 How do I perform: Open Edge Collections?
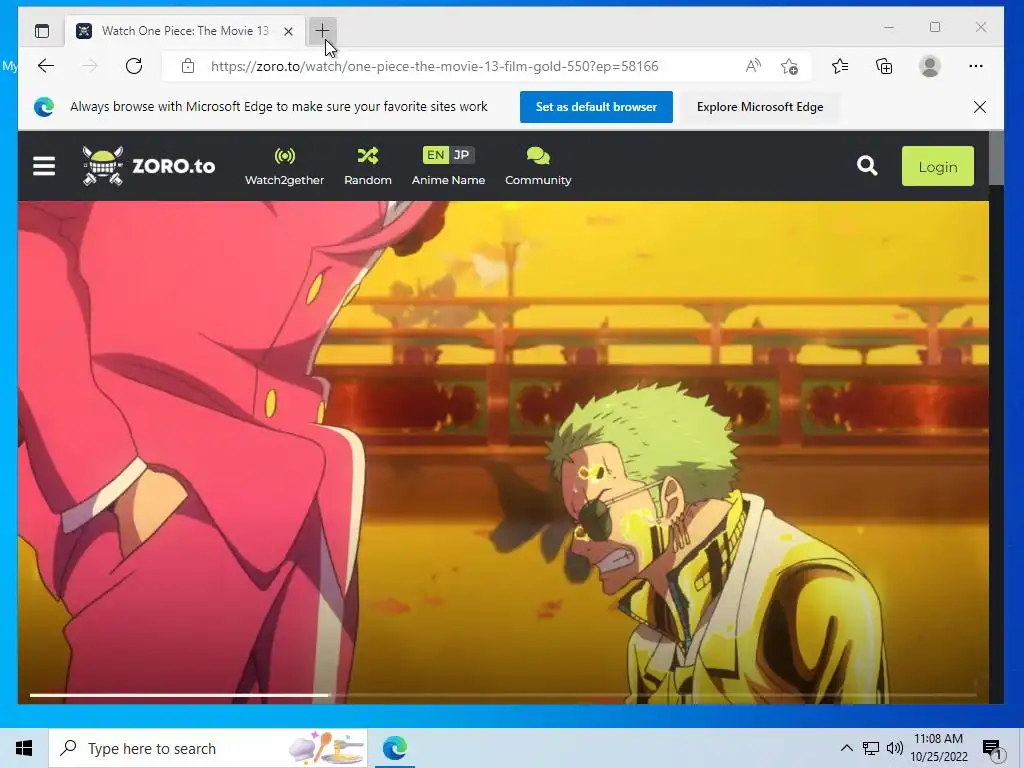(884, 66)
